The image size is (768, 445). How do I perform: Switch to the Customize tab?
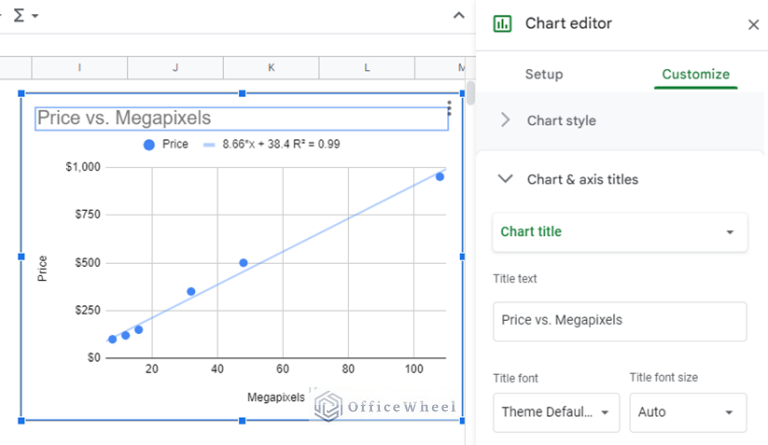click(x=696, y=74)
